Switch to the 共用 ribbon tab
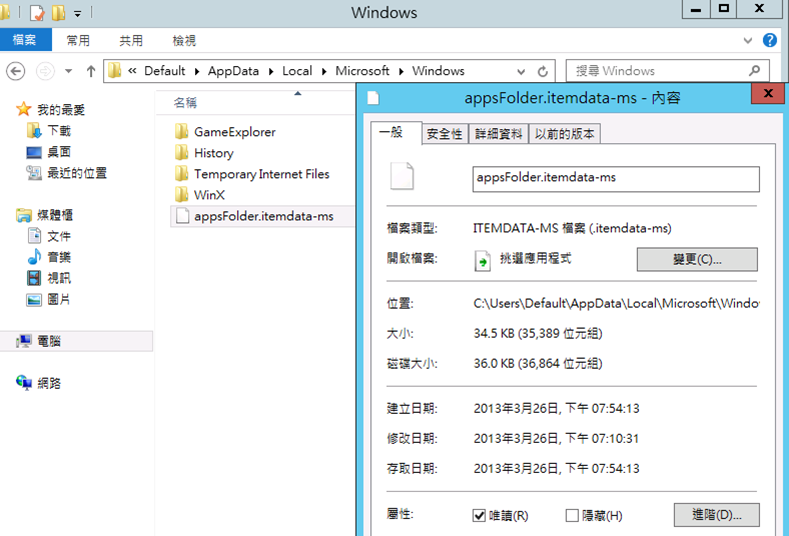The image size is (789, 536). [x=131, y=40]
